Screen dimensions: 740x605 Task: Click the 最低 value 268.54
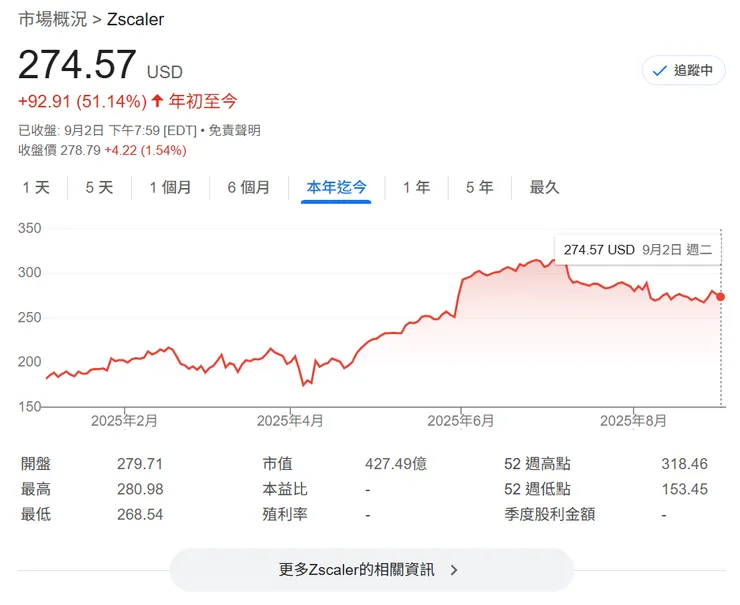coord(140,514)
